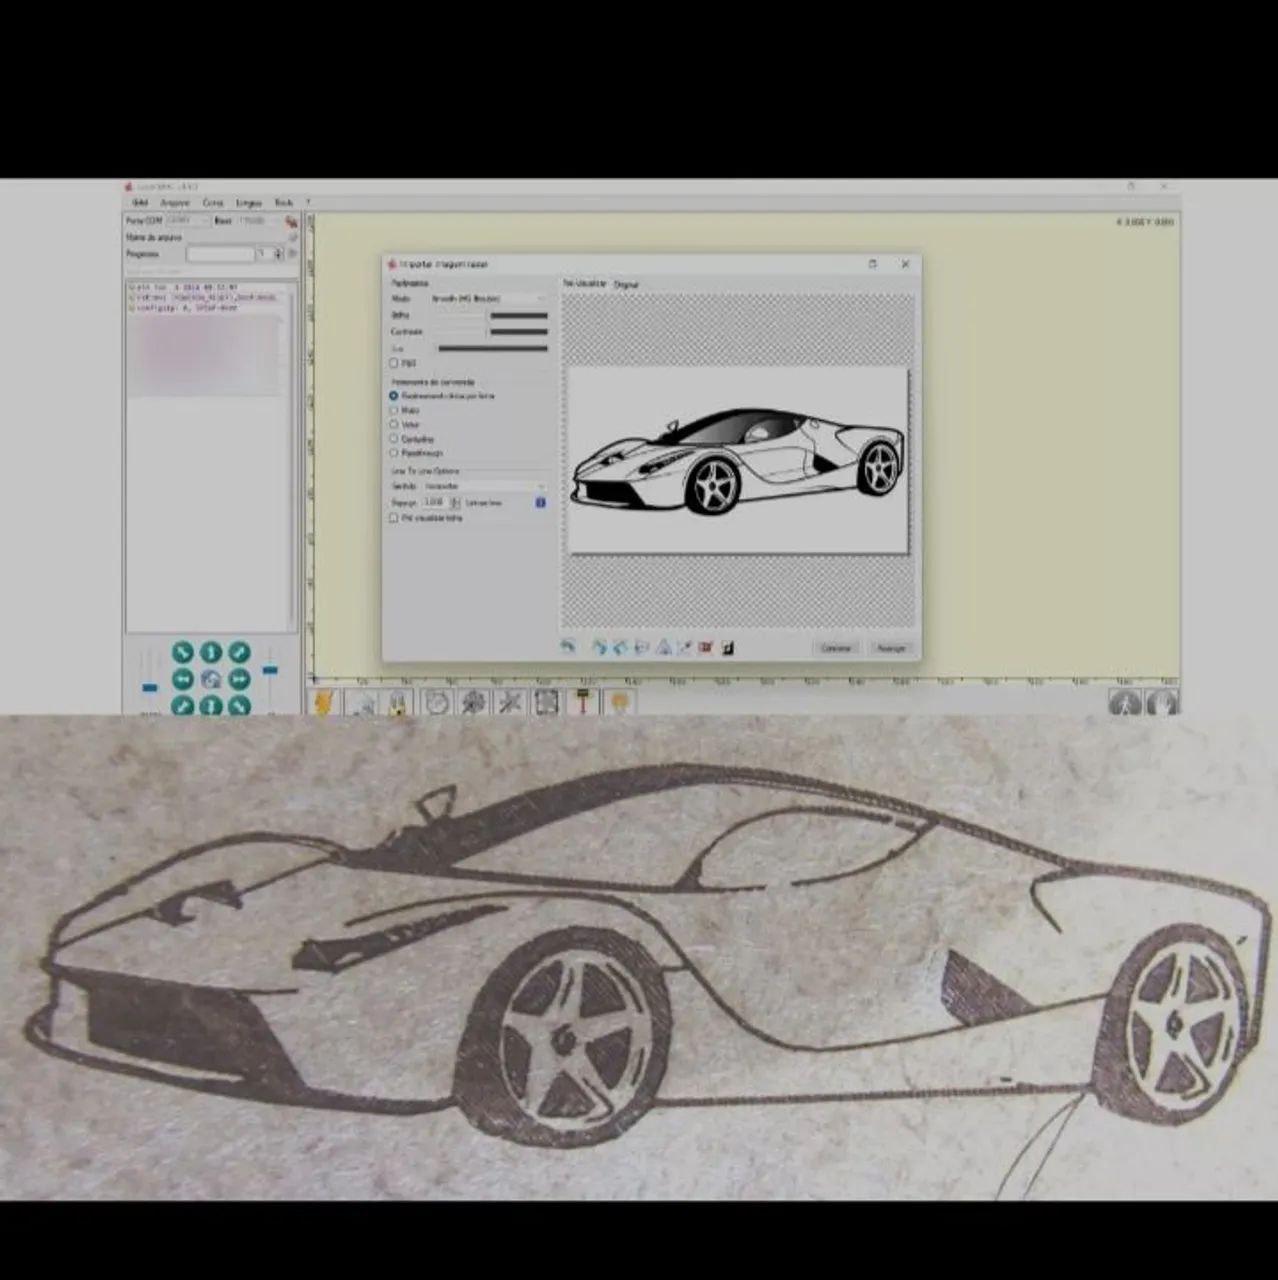The image size is (1278, 1280).
Task: Select the Passthrough conversion radio button
Action: click(x=394, y=453)
